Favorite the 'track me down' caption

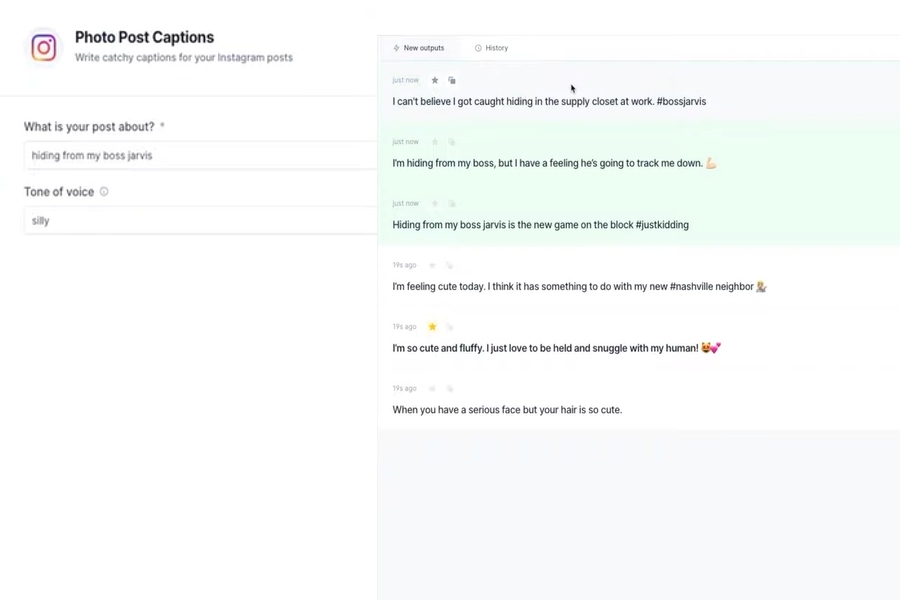coord(435,142)
